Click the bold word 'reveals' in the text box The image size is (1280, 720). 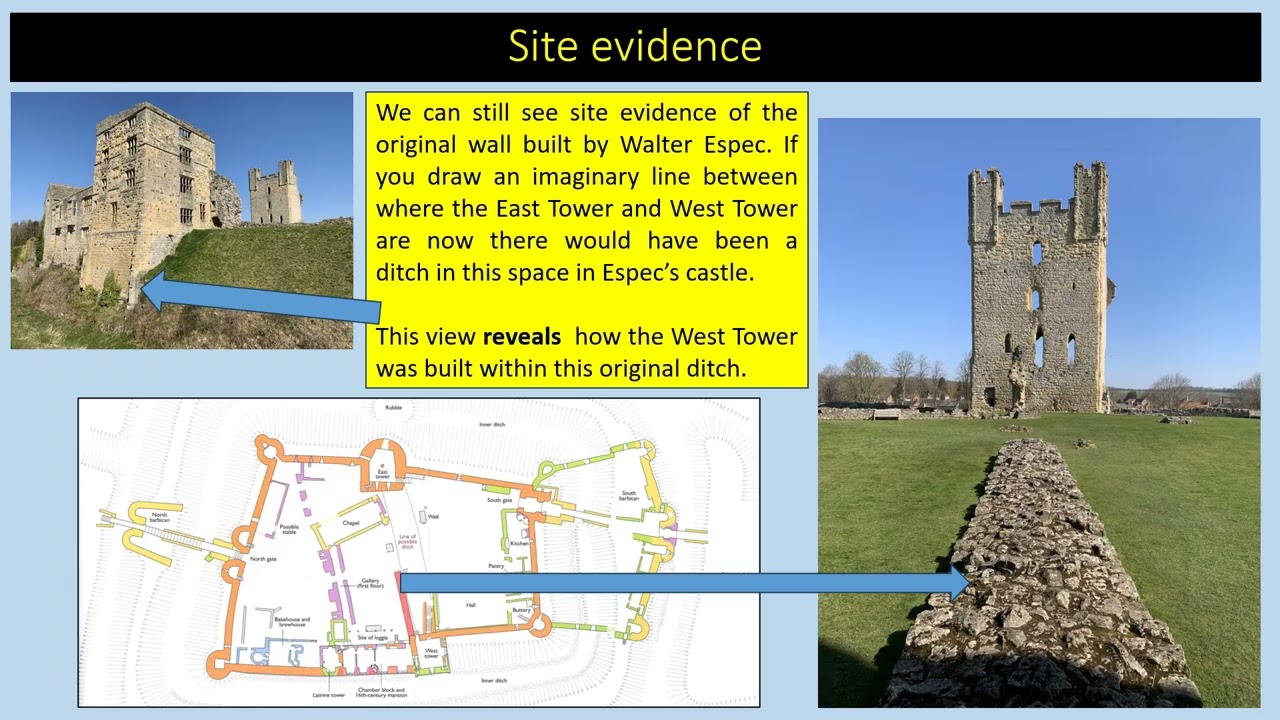[x=521, y=337]
